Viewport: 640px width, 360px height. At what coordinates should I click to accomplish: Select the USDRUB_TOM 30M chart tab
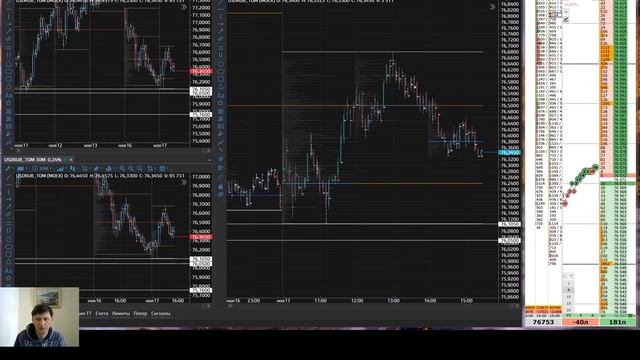33,160
